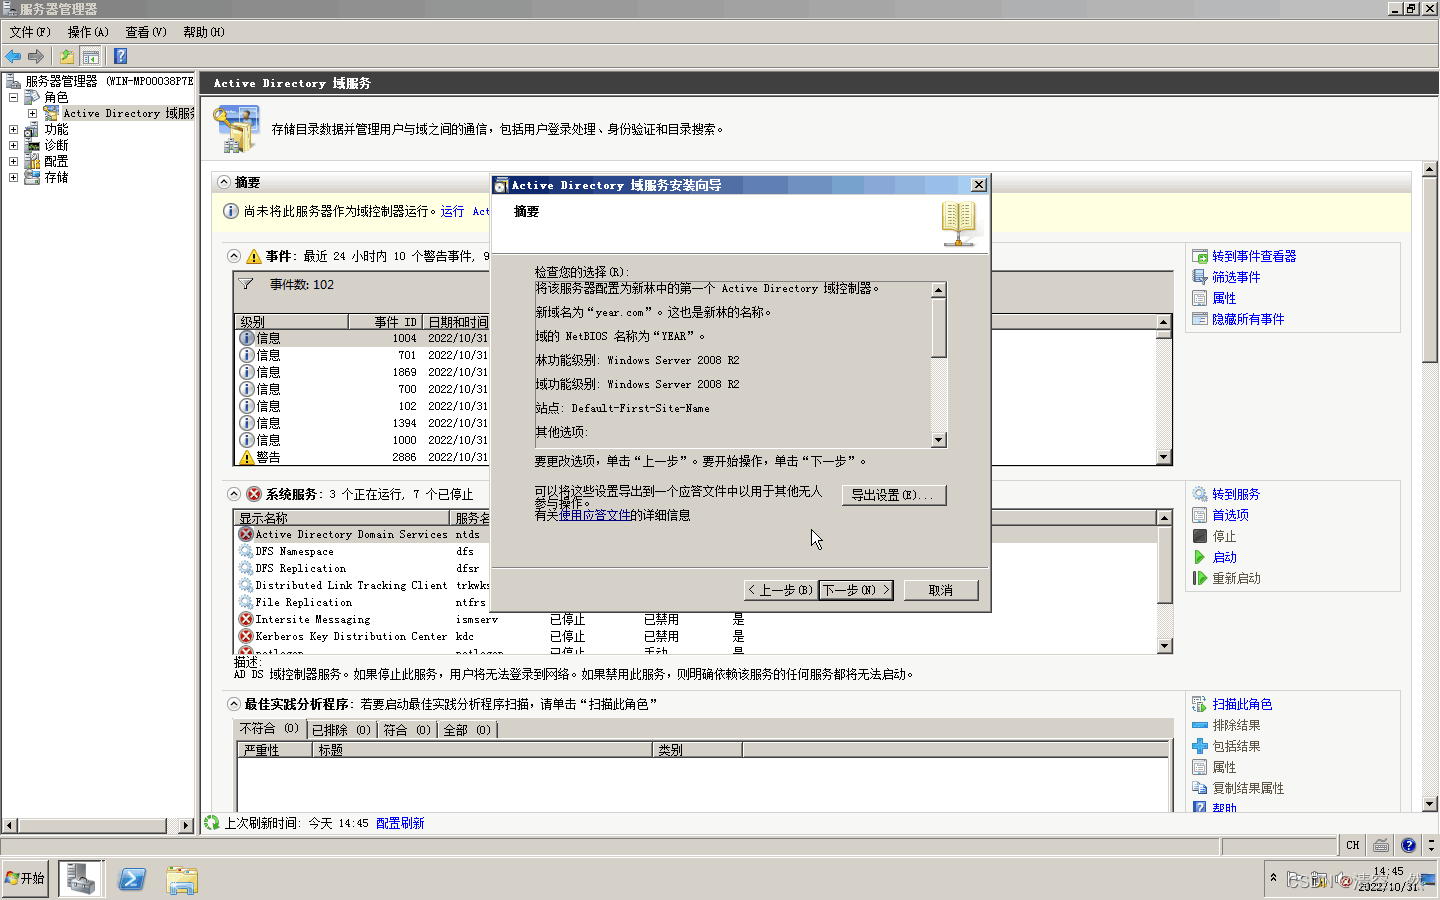Open the 转到服务 action
The width and height of the screenshot is (1440, 900).
pos(1236,494)
